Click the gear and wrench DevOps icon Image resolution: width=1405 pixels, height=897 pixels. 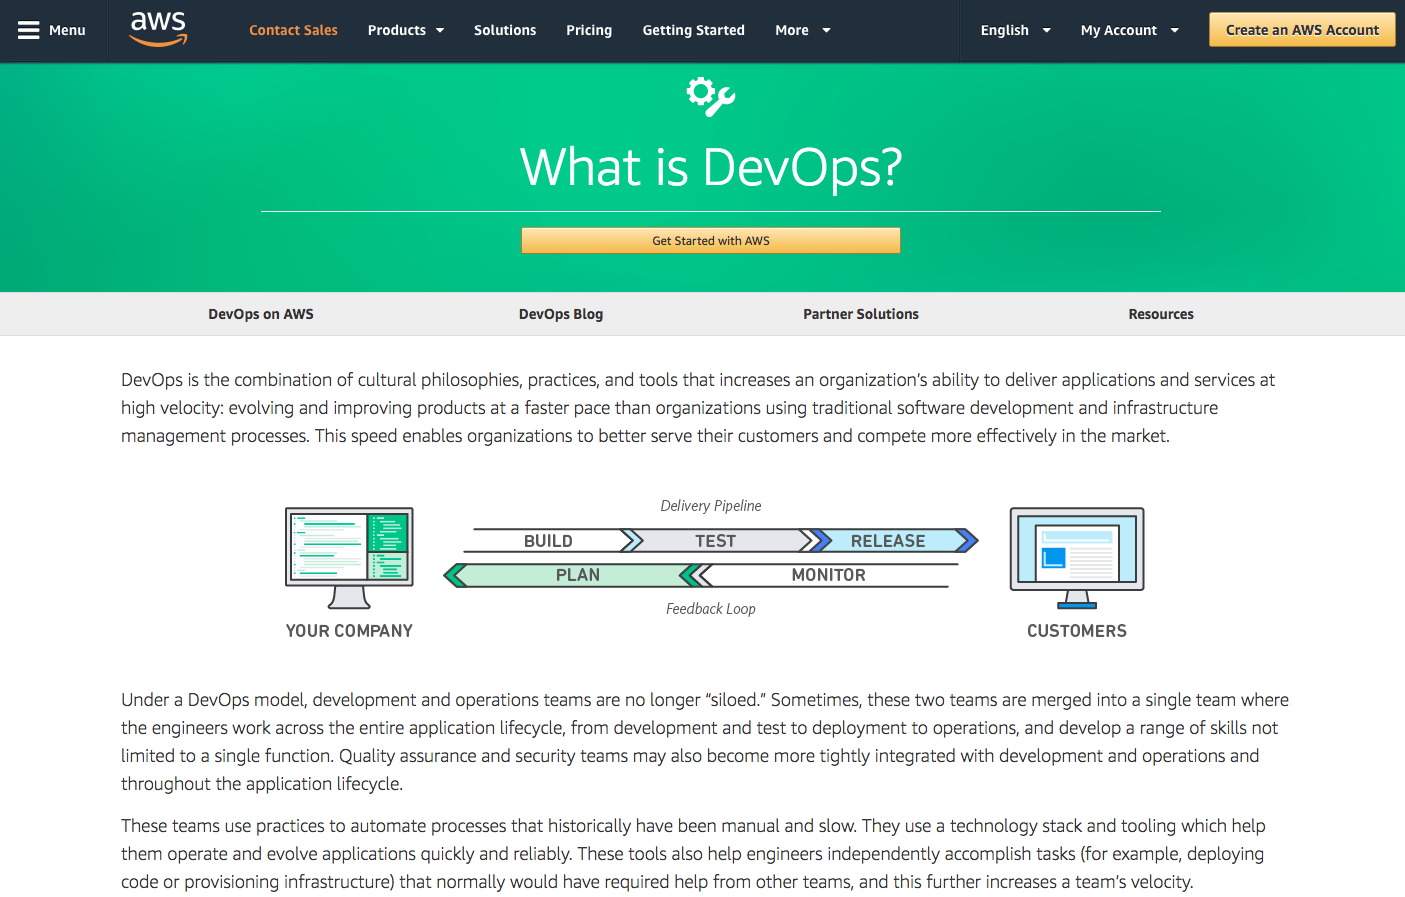coord(711,96)
